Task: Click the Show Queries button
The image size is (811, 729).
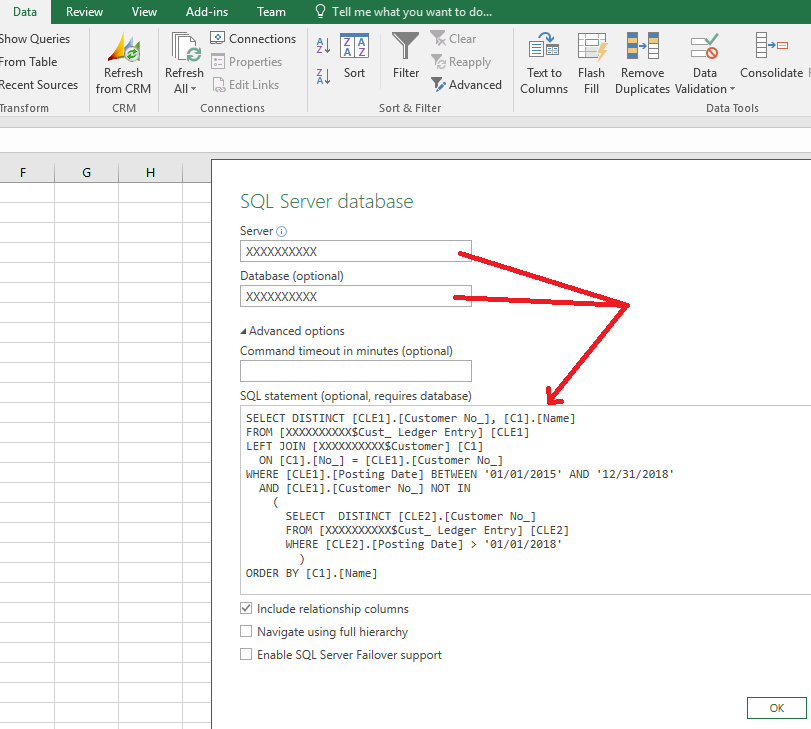Action: coord(34,39)
